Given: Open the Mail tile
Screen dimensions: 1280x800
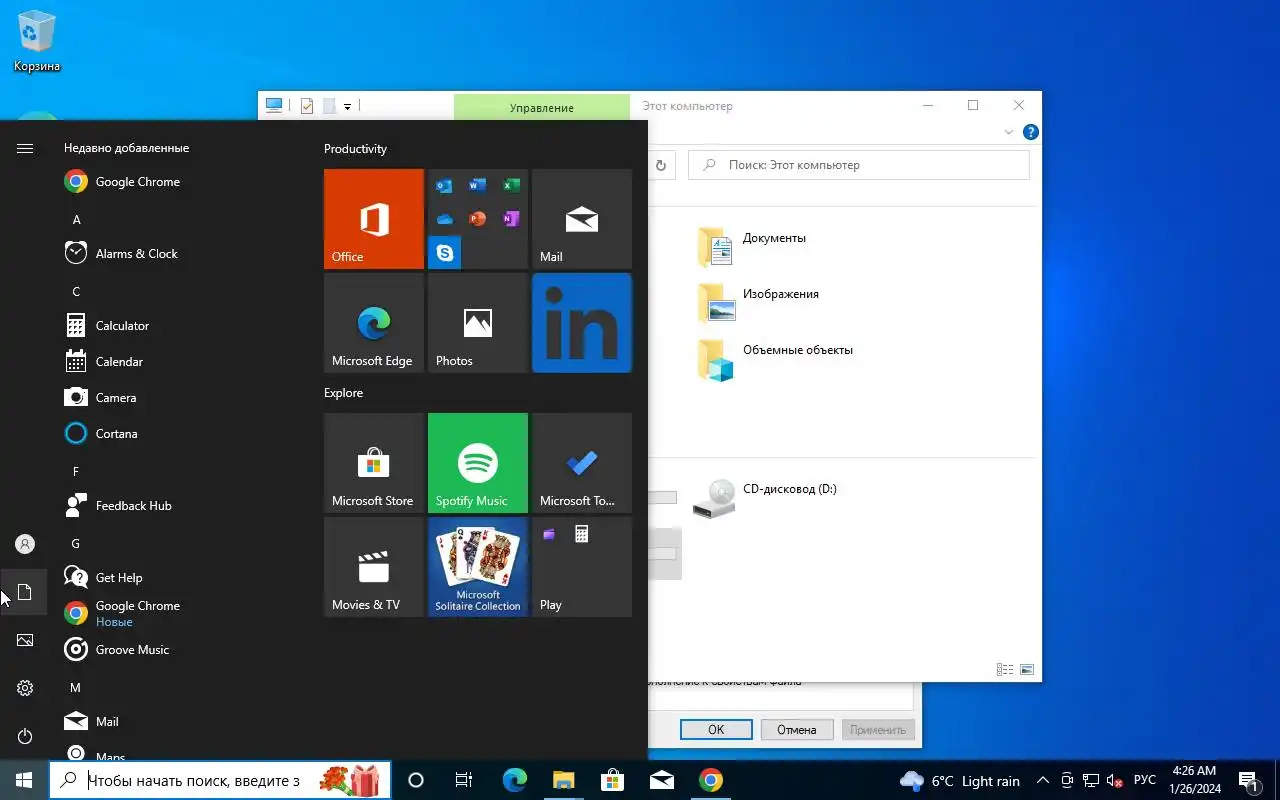Looking at the screenshot, I should [582, 219].
